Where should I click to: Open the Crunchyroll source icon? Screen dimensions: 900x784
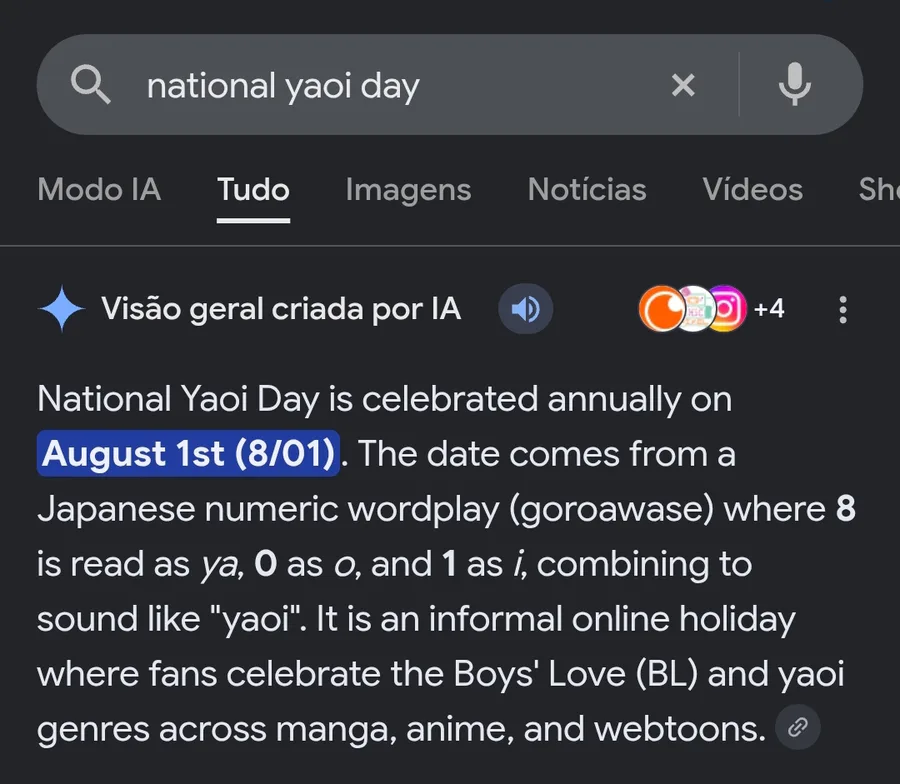(660, 309)
